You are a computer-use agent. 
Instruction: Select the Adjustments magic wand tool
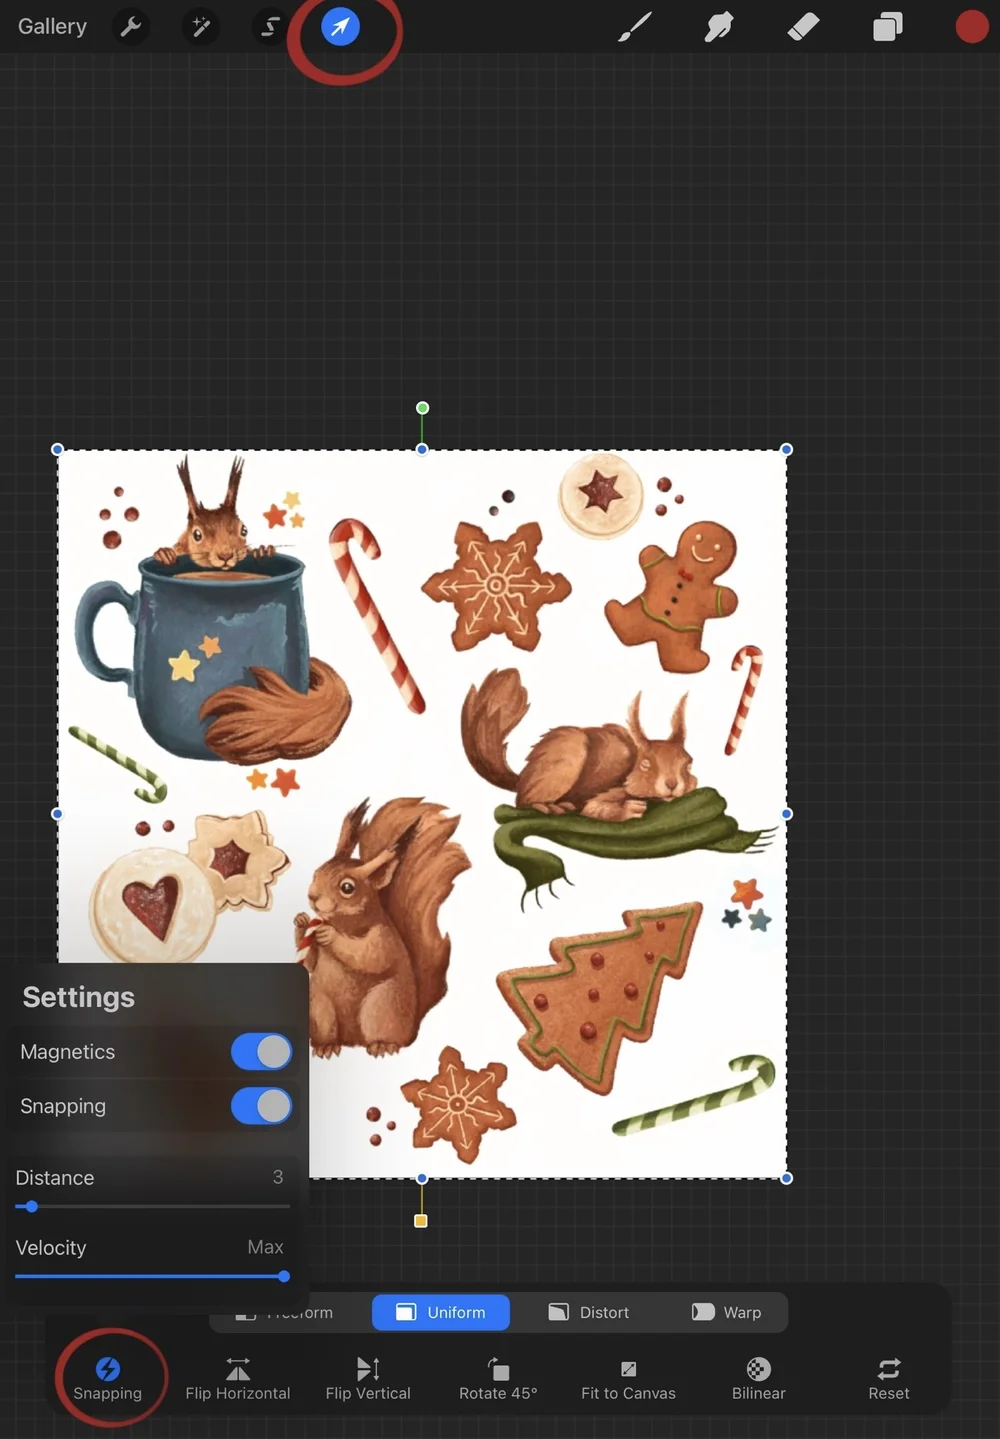pyautogui.click(x=200, y=27)
